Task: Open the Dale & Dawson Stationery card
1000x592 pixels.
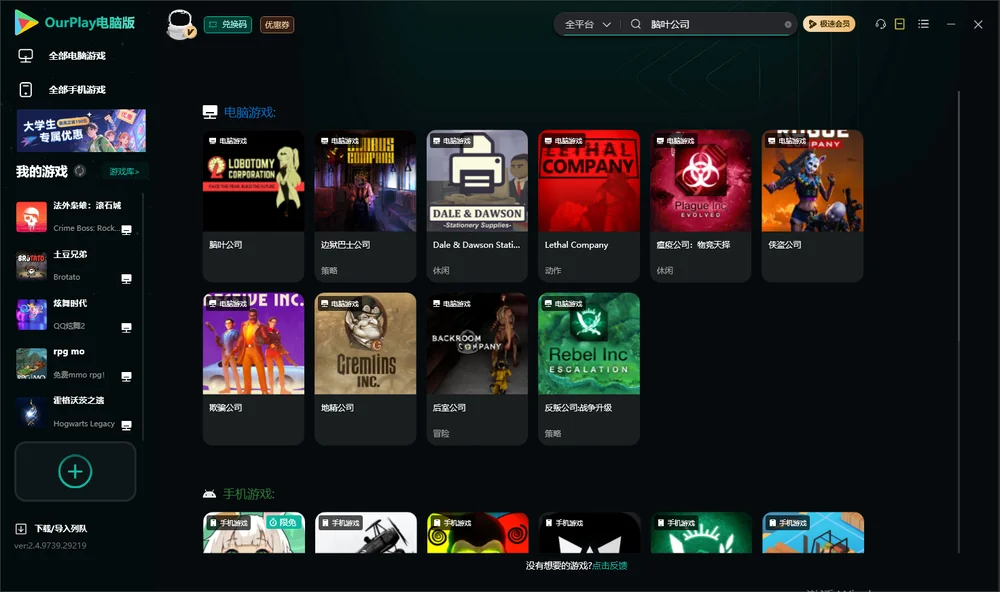Action: (477, 206)
